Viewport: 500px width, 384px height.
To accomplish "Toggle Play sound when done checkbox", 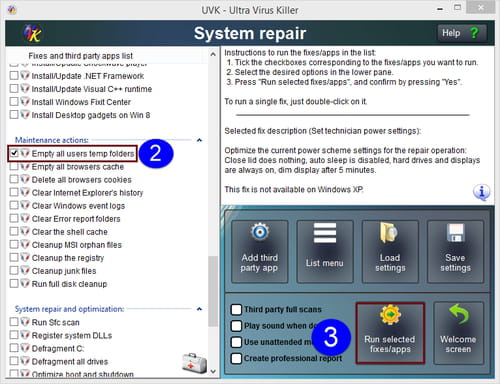I will click(236, 326).
